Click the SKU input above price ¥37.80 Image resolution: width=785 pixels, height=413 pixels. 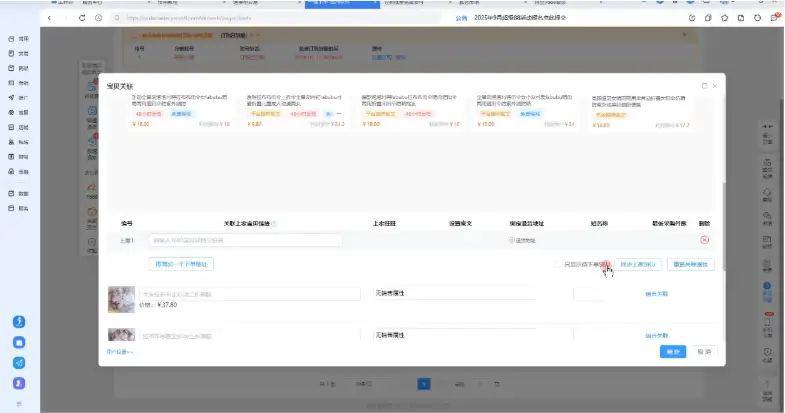(249, 294)
